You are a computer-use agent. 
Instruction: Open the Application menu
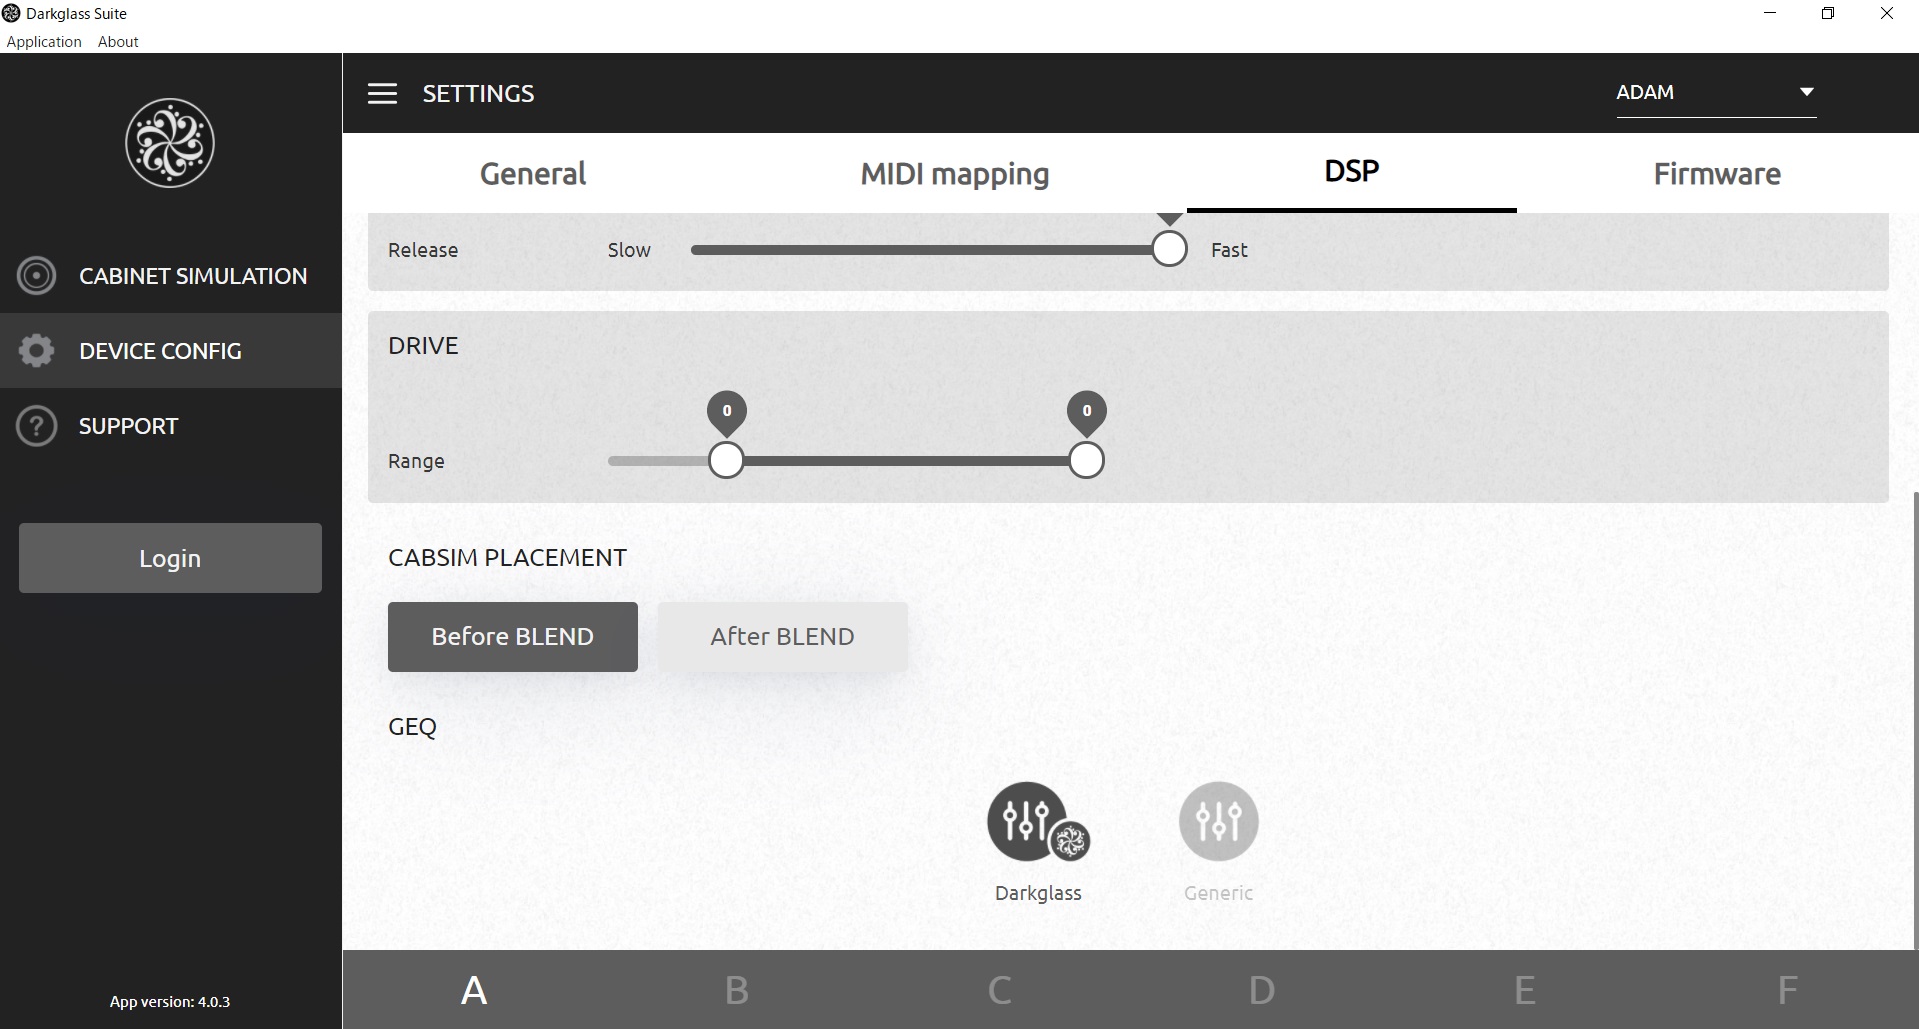(44, 42)
